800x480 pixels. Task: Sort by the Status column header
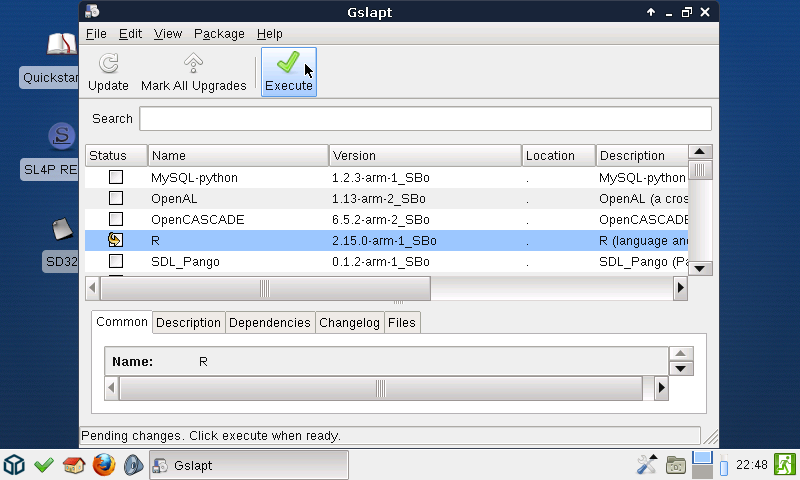[x=116, y=156]
